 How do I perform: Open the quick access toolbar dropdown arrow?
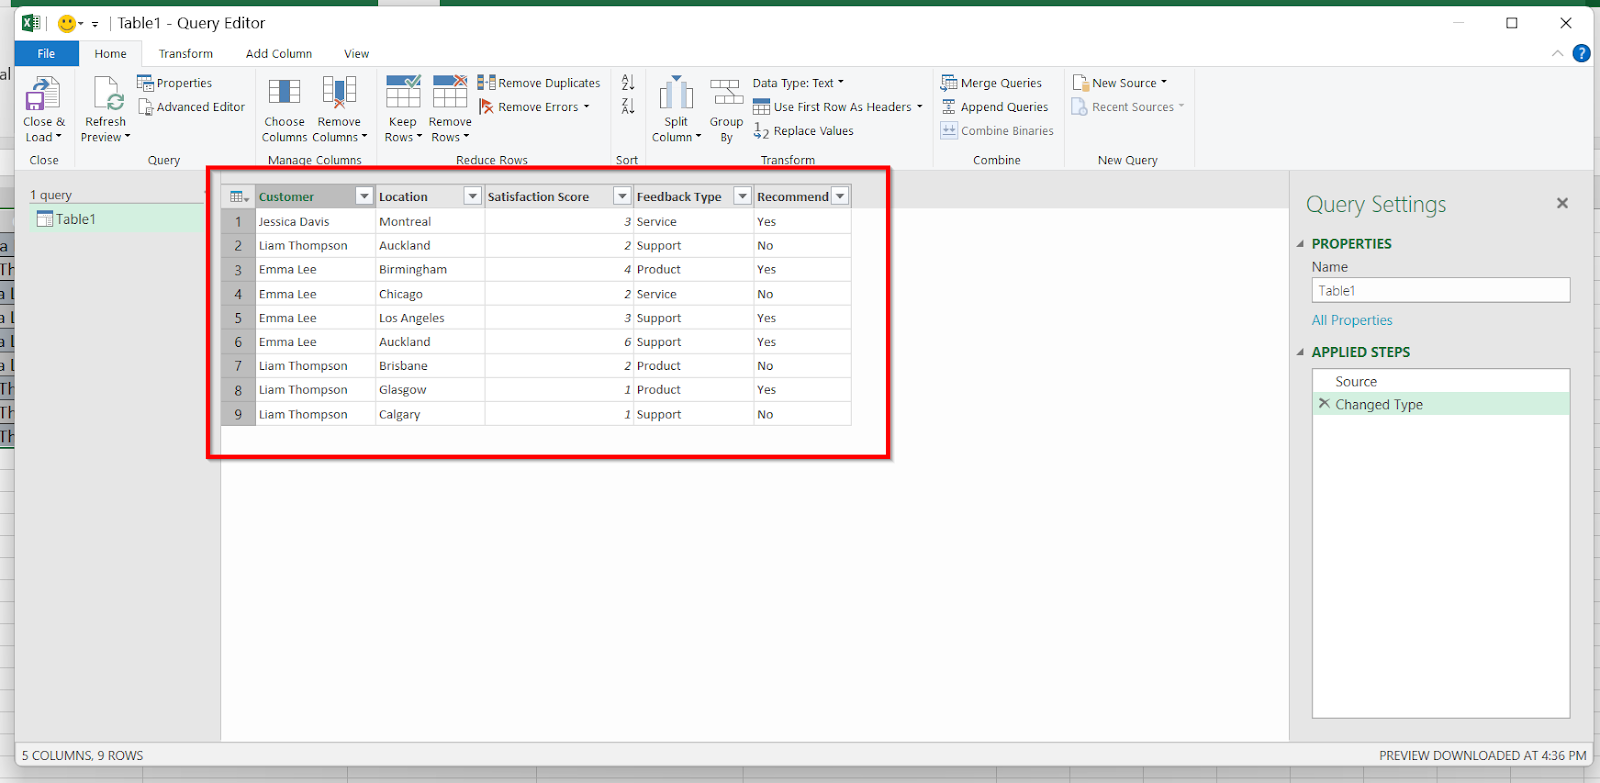coord(95,23)
